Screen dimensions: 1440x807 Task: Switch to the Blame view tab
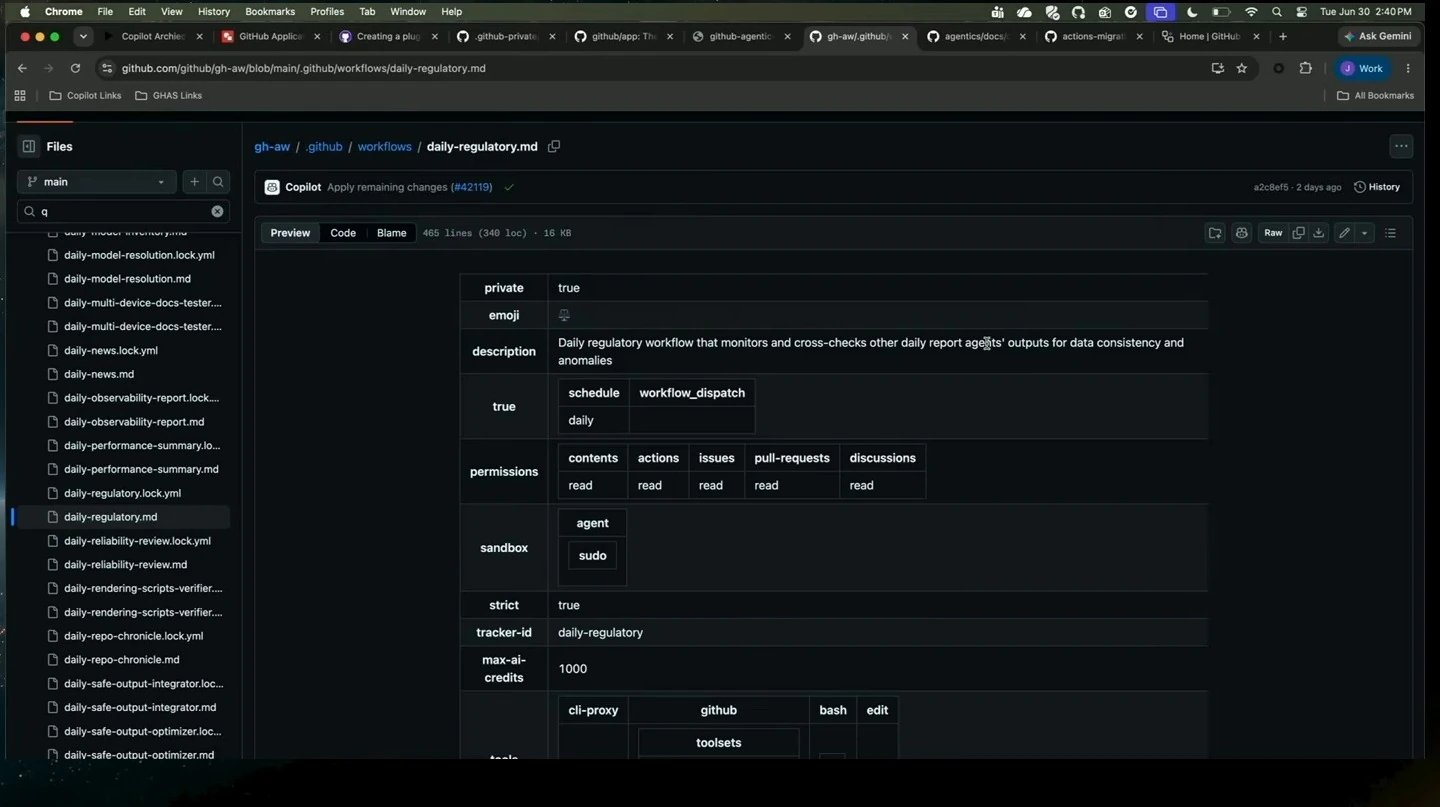[x=391, y=233]
